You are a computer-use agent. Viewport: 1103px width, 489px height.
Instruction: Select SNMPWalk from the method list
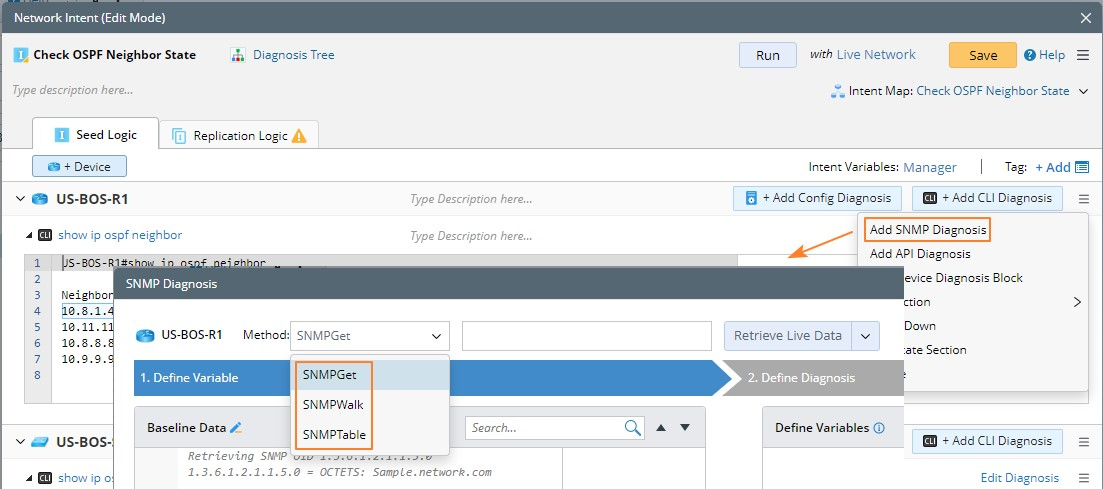point(333,405)
